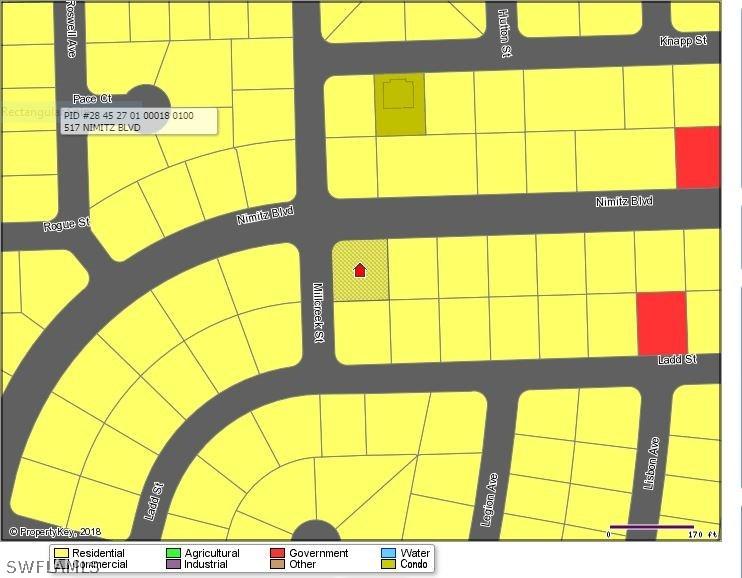Click the Government legend label

[x=318, y=553]
